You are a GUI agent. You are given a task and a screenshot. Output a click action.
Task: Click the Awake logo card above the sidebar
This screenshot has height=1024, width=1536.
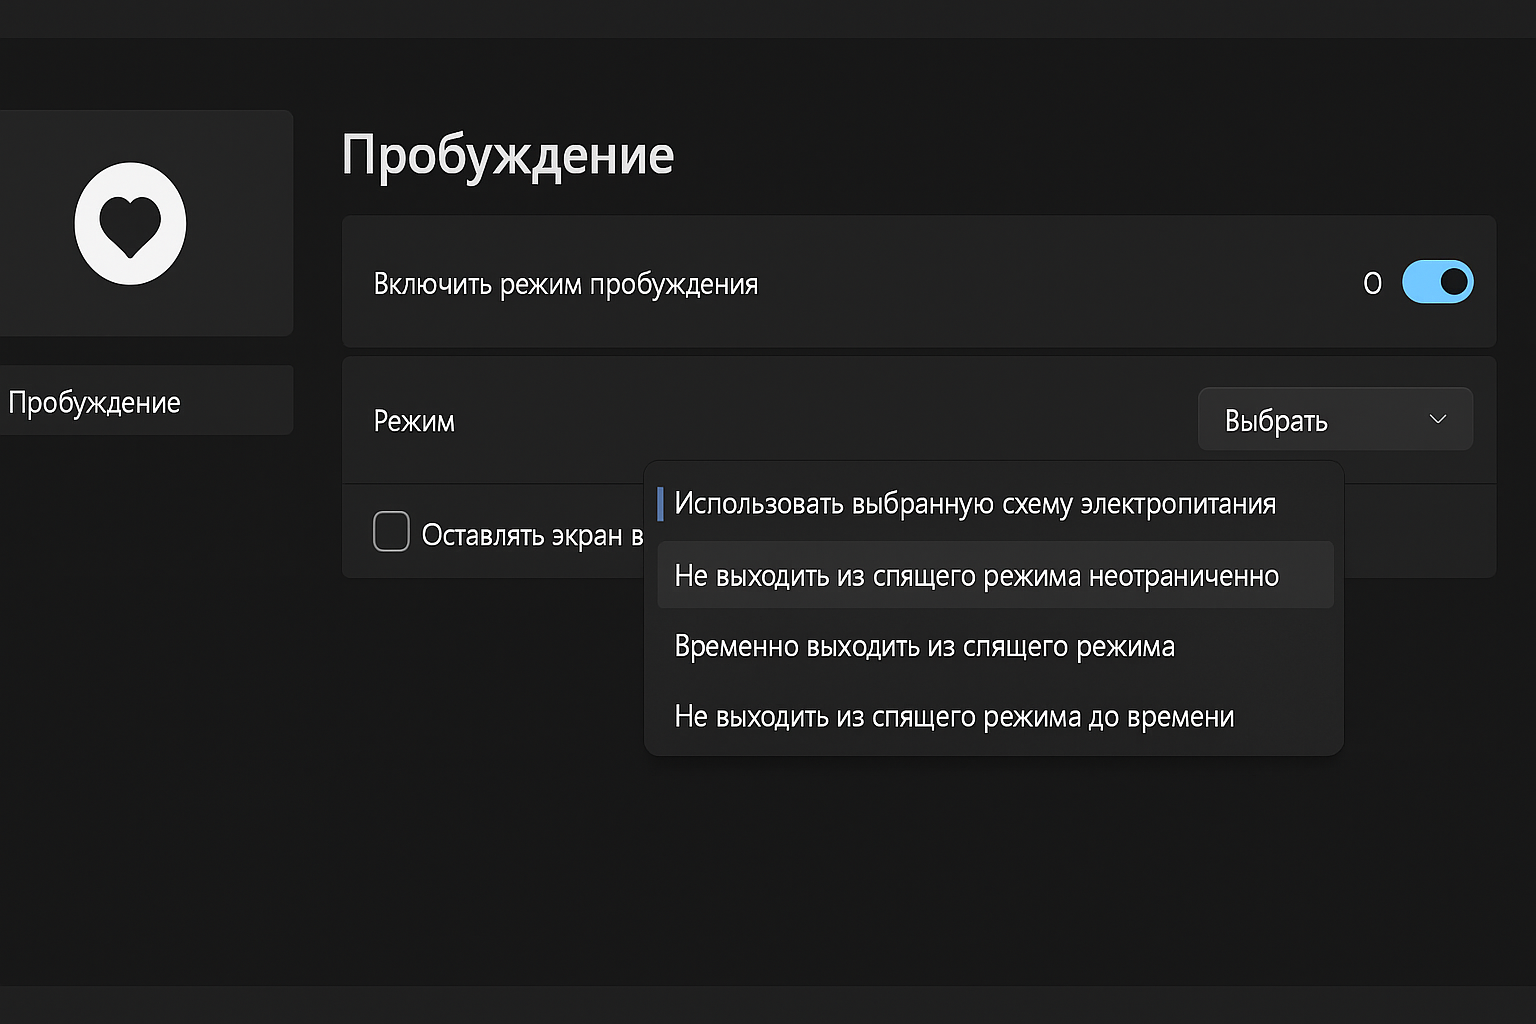146,222
